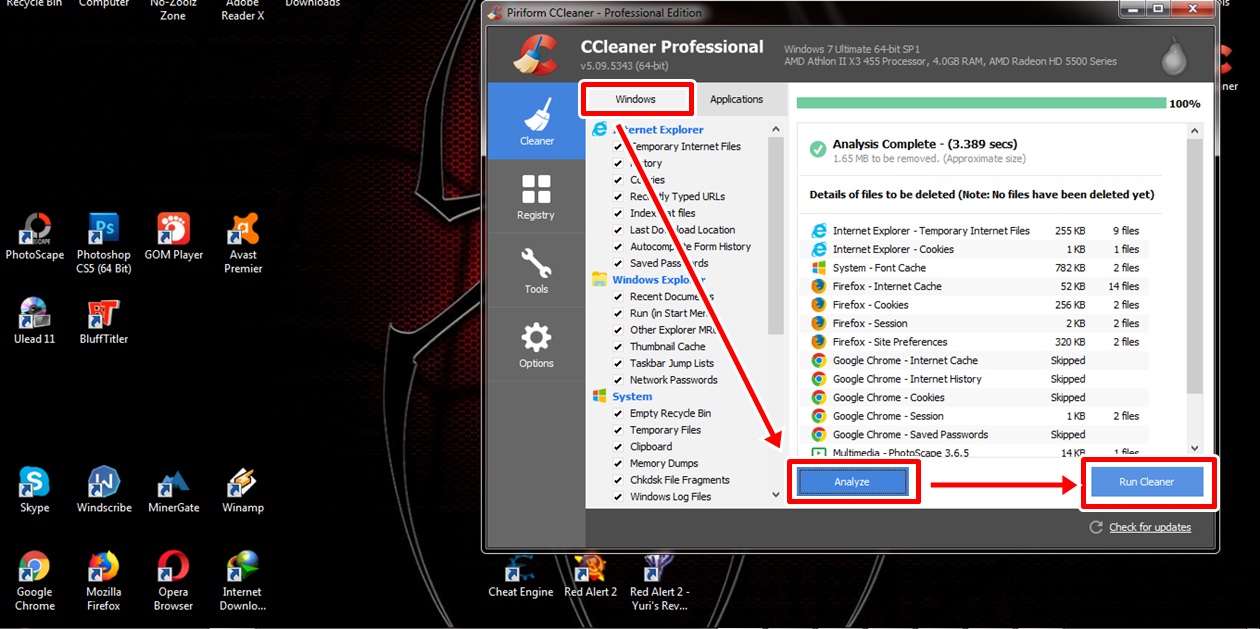Click options list scroll-down arrow
The height and width of the screenshot is (629, 1260).
(776, 494)
